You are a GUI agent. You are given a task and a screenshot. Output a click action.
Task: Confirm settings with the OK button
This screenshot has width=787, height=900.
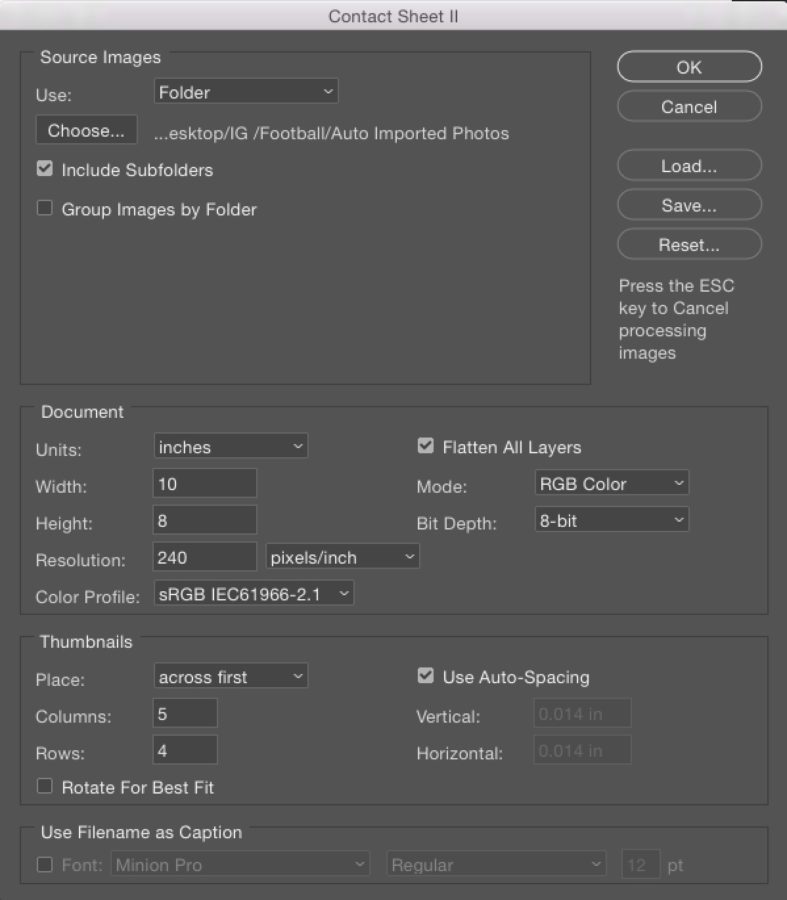click(688, 67)
